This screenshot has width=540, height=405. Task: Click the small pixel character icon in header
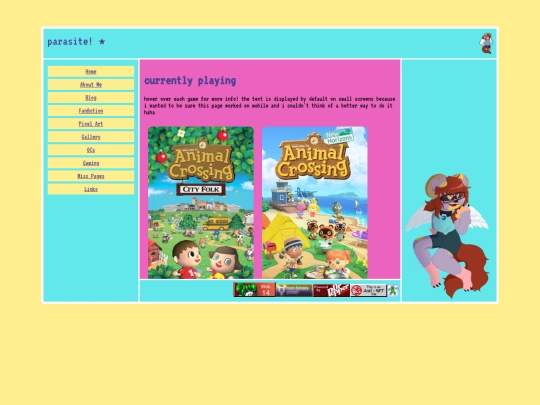486,43
